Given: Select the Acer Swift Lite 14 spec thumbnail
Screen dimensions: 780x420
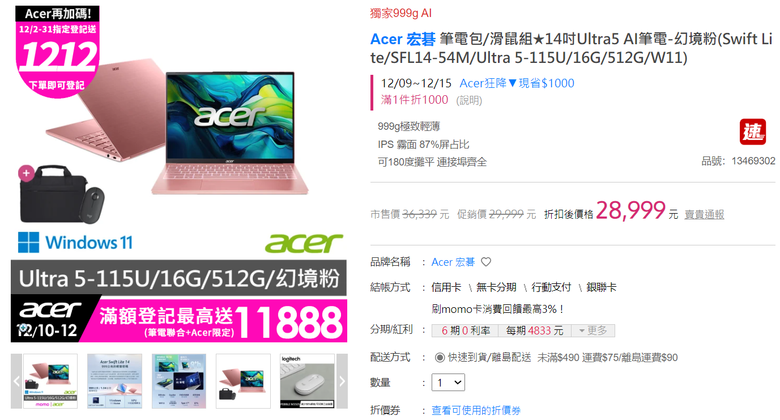Looking at the screenshot, I should tap(114, 381).
